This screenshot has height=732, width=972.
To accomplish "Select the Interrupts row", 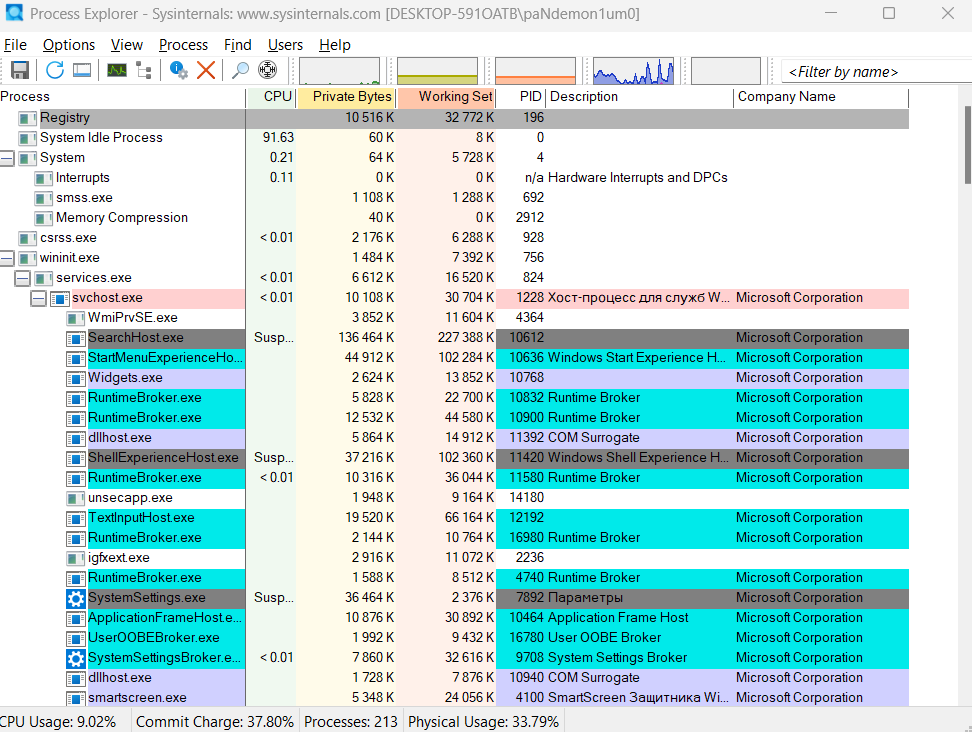I will (454, 178).
